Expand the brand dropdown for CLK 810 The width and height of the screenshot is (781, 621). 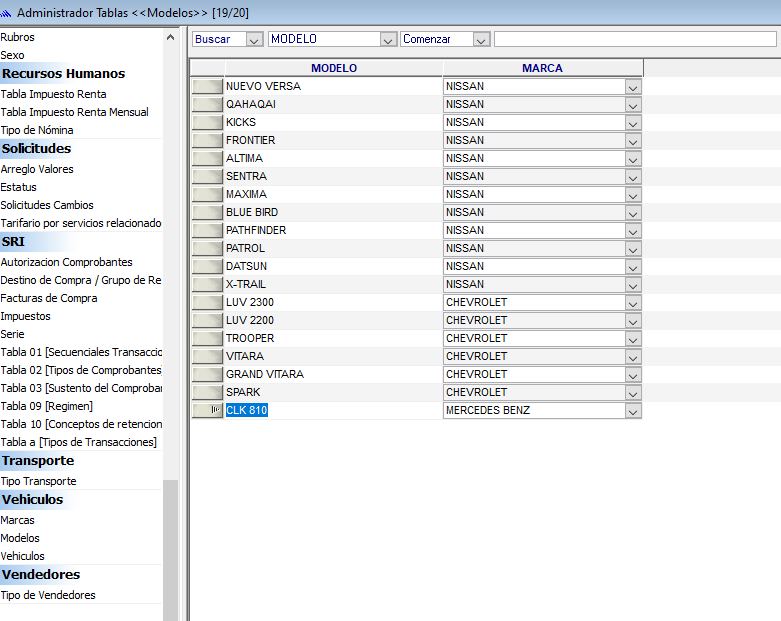[x=632, y=411]
